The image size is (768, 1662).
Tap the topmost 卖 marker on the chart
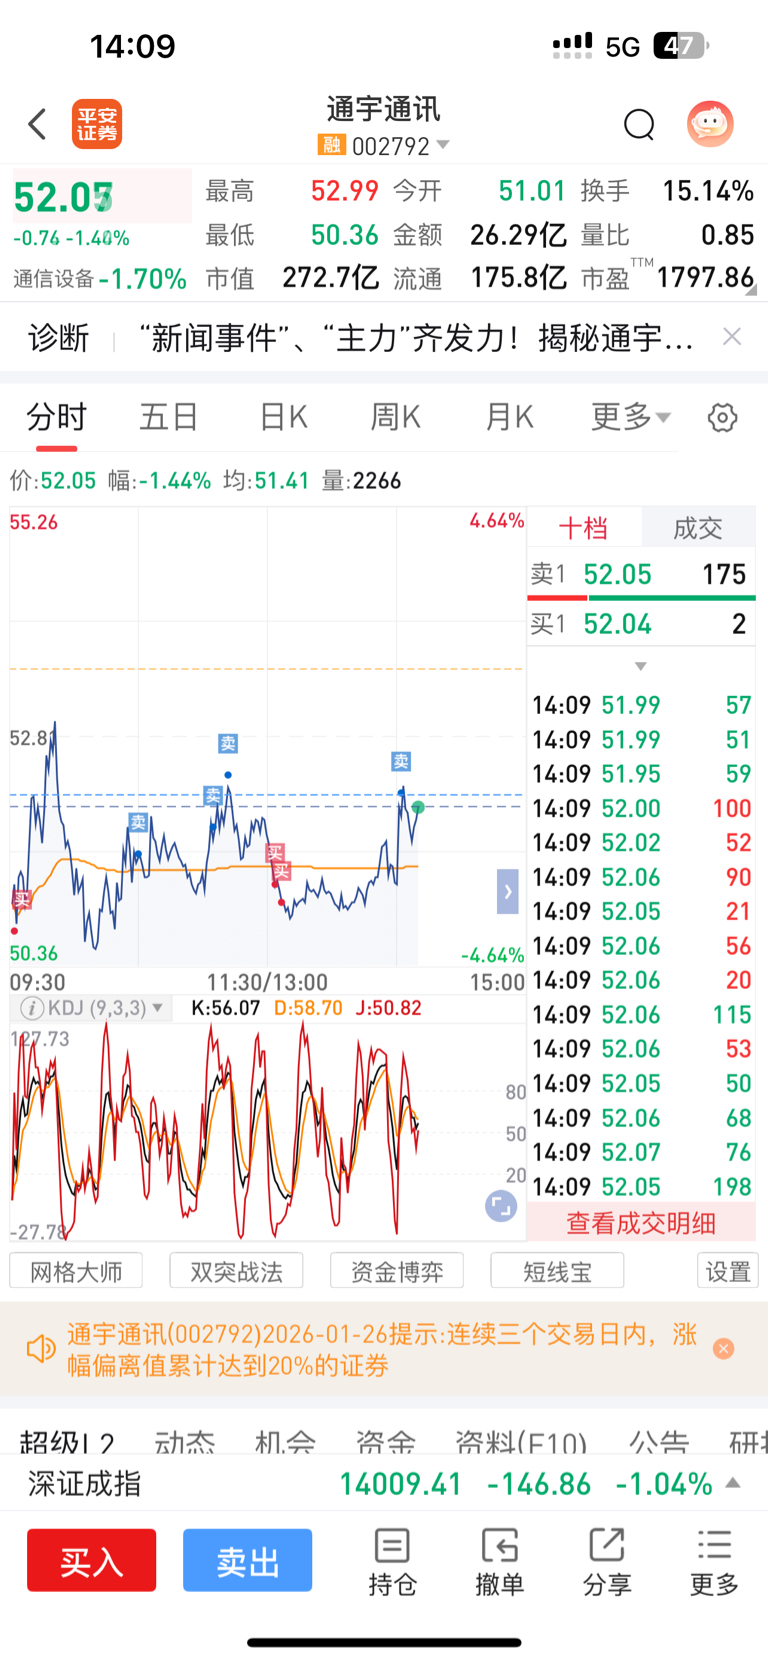point(228,743)
